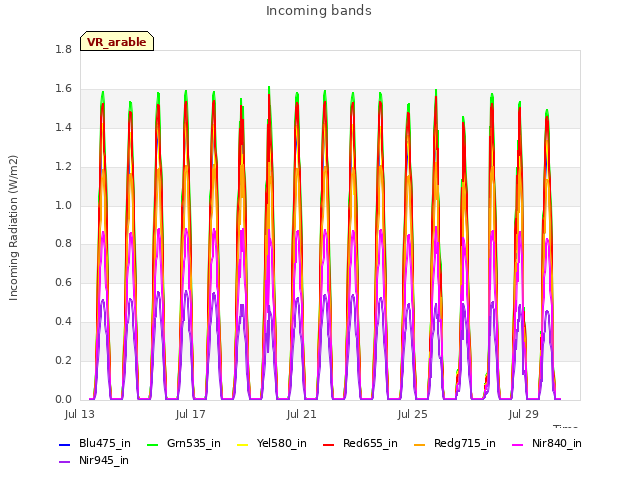Select the Redg715_in legend entry

point(455,443)
